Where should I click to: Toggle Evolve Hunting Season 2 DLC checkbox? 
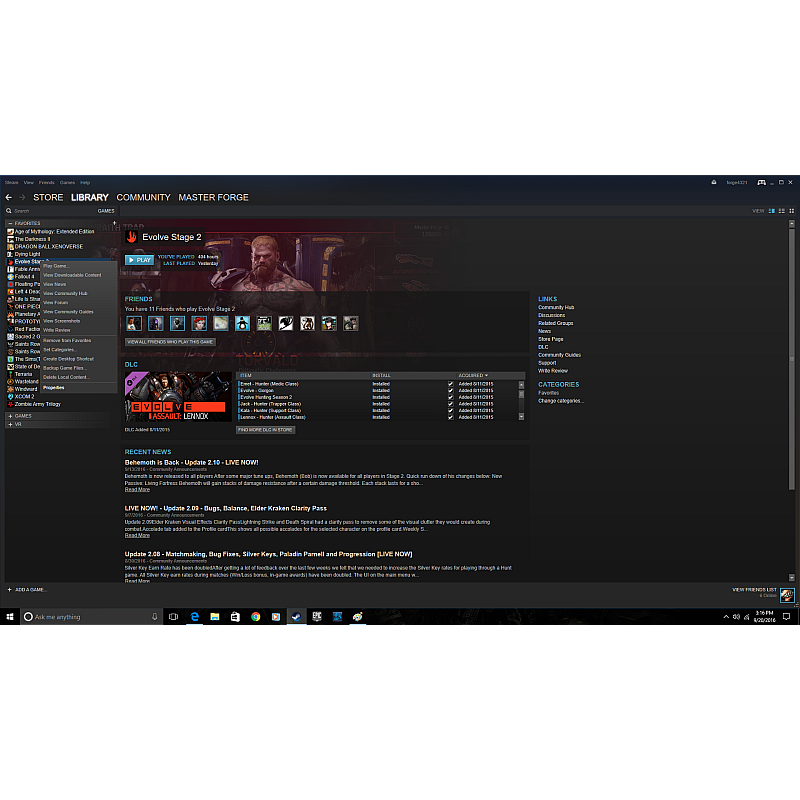tap(450, 397)
